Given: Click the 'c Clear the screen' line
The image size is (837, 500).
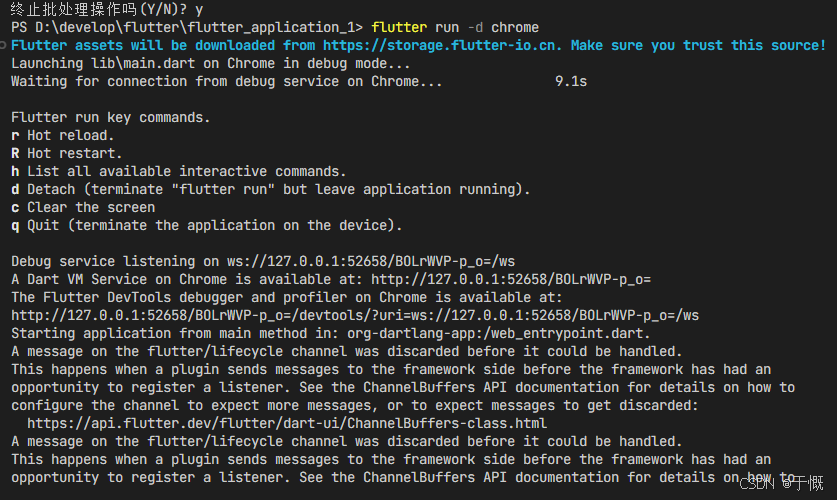Looking at the screenshot, I should click(83, 208).
